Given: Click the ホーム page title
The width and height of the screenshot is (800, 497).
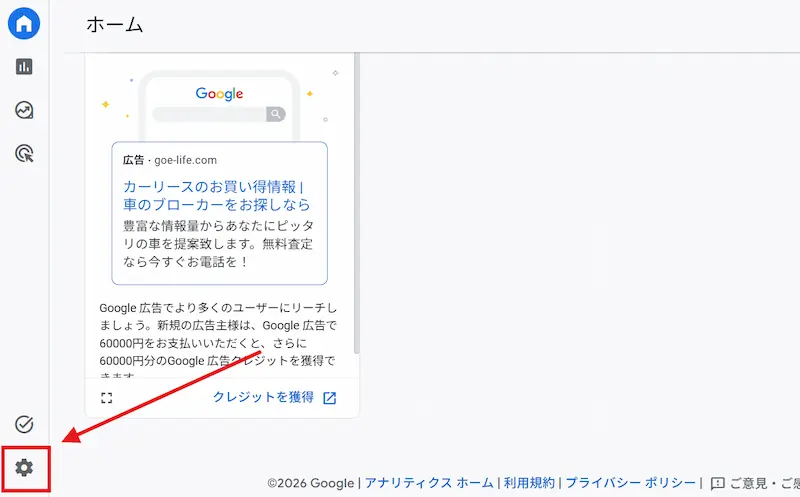Looking at the screenshot, I should coord(114,24).
